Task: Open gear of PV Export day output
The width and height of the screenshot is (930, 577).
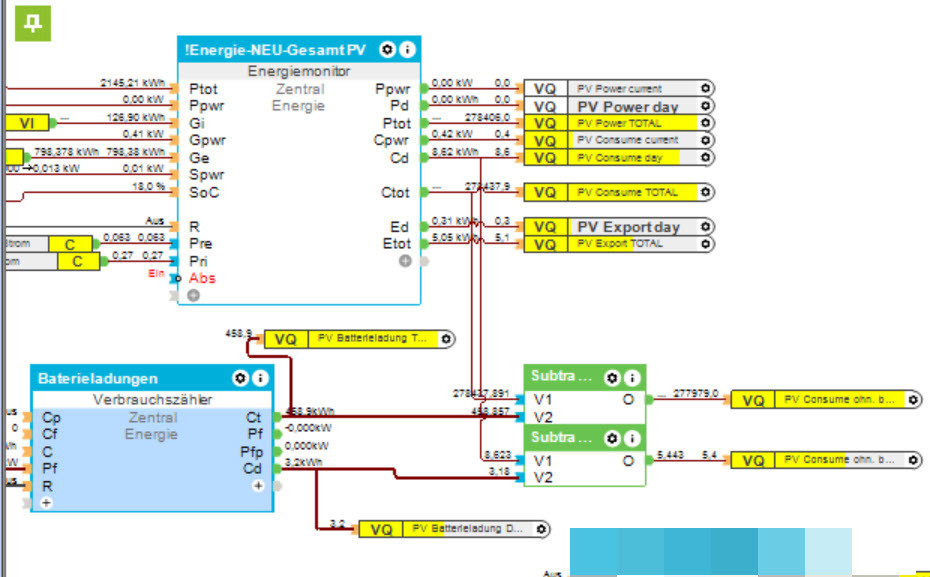Action: tap(705, 227)
